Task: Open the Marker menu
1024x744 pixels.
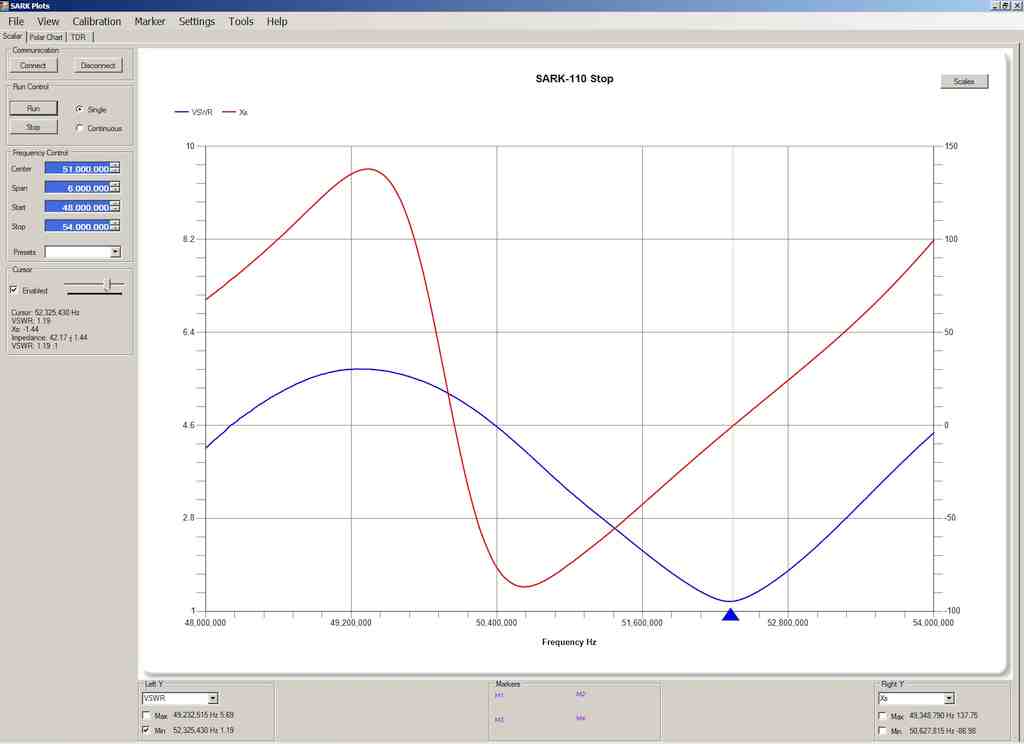Action: click(150, 21)
